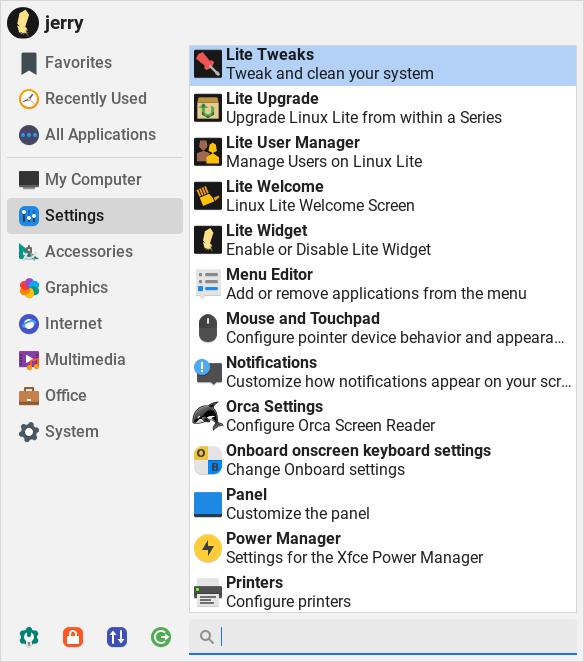Click the blue switch user icon
The width and height of the screenshot is (584, 662).
(117, 637)
